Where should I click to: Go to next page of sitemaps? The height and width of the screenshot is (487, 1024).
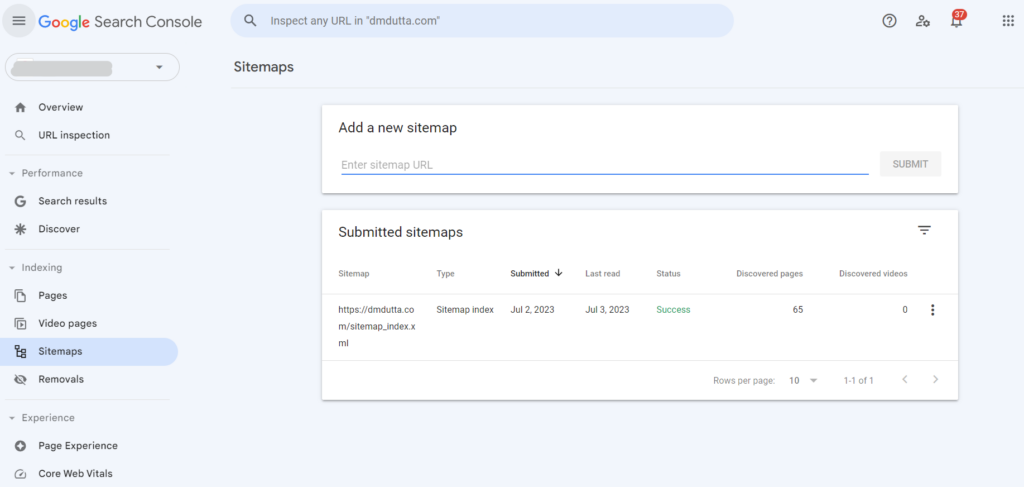coord(936,380)
